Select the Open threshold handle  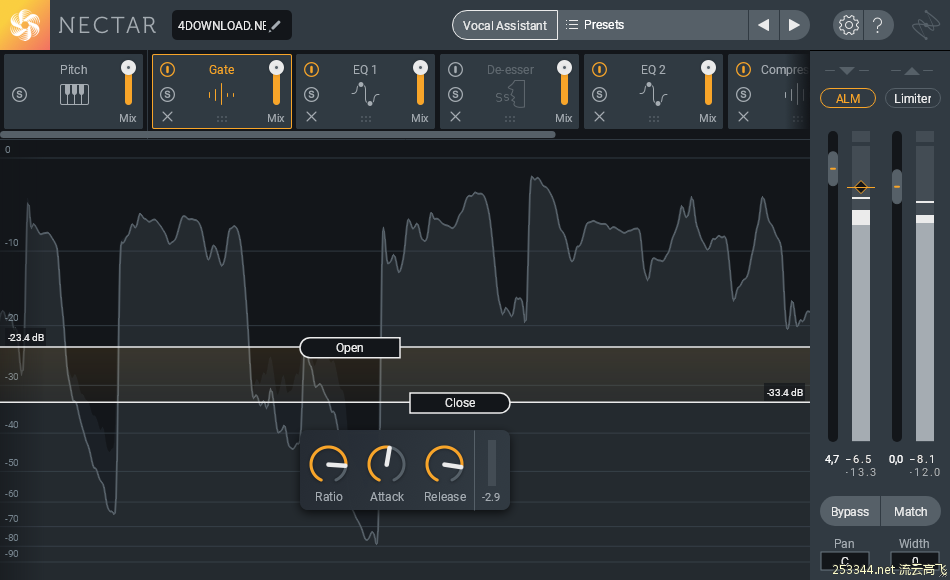click(x=350, y=348)
